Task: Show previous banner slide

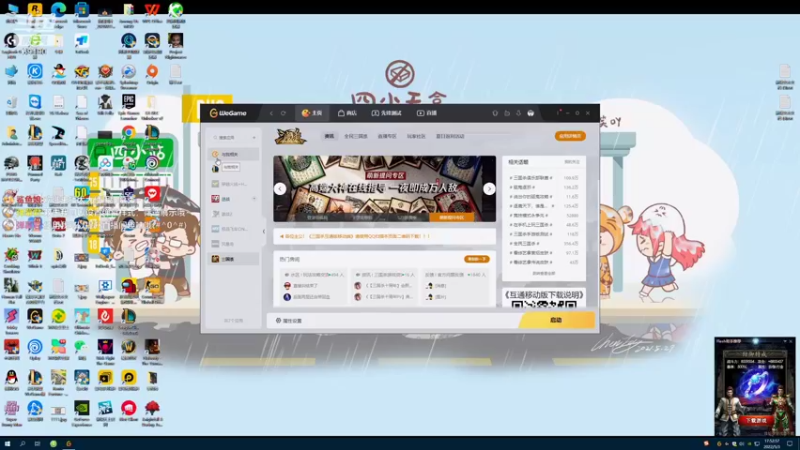Action: (x=280, y=189)
